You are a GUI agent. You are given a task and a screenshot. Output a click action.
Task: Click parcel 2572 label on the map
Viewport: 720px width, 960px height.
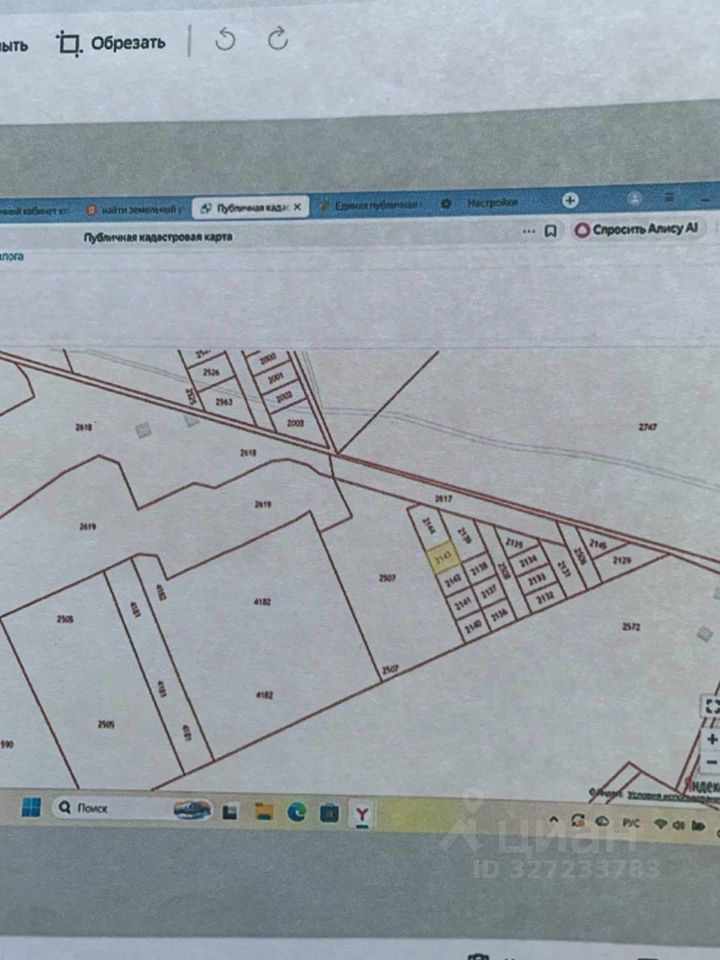click(631, 627)
